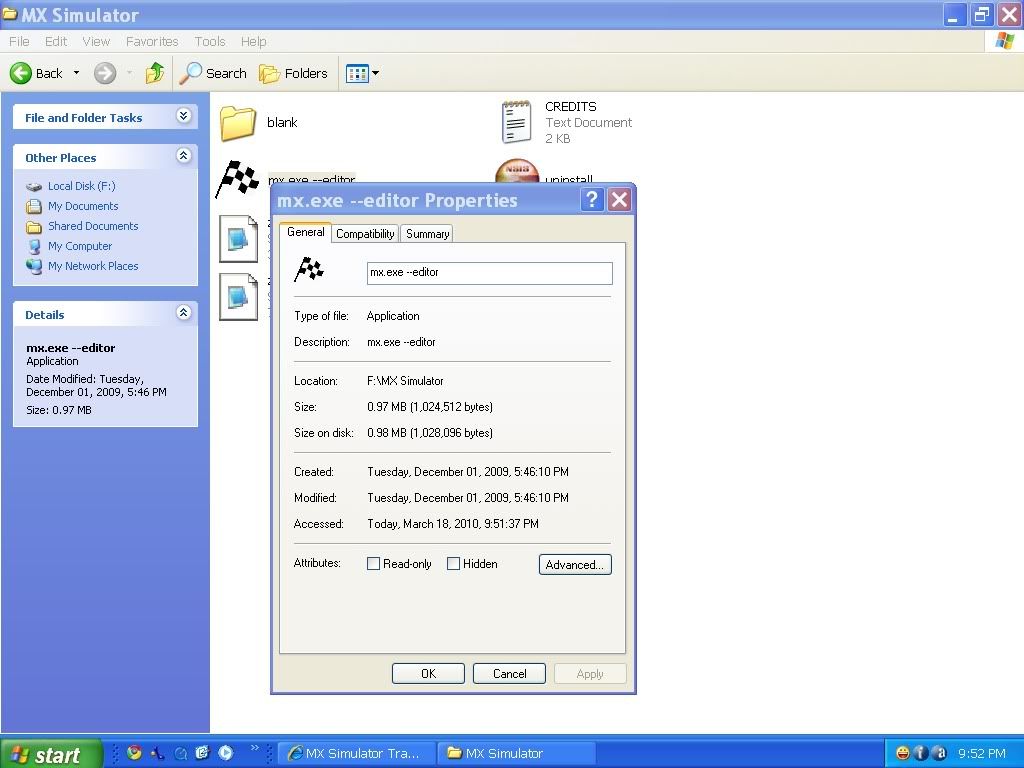Enable the Read-only attribute checkbox
The image size is (1024, 768).
tap(374, 564)
